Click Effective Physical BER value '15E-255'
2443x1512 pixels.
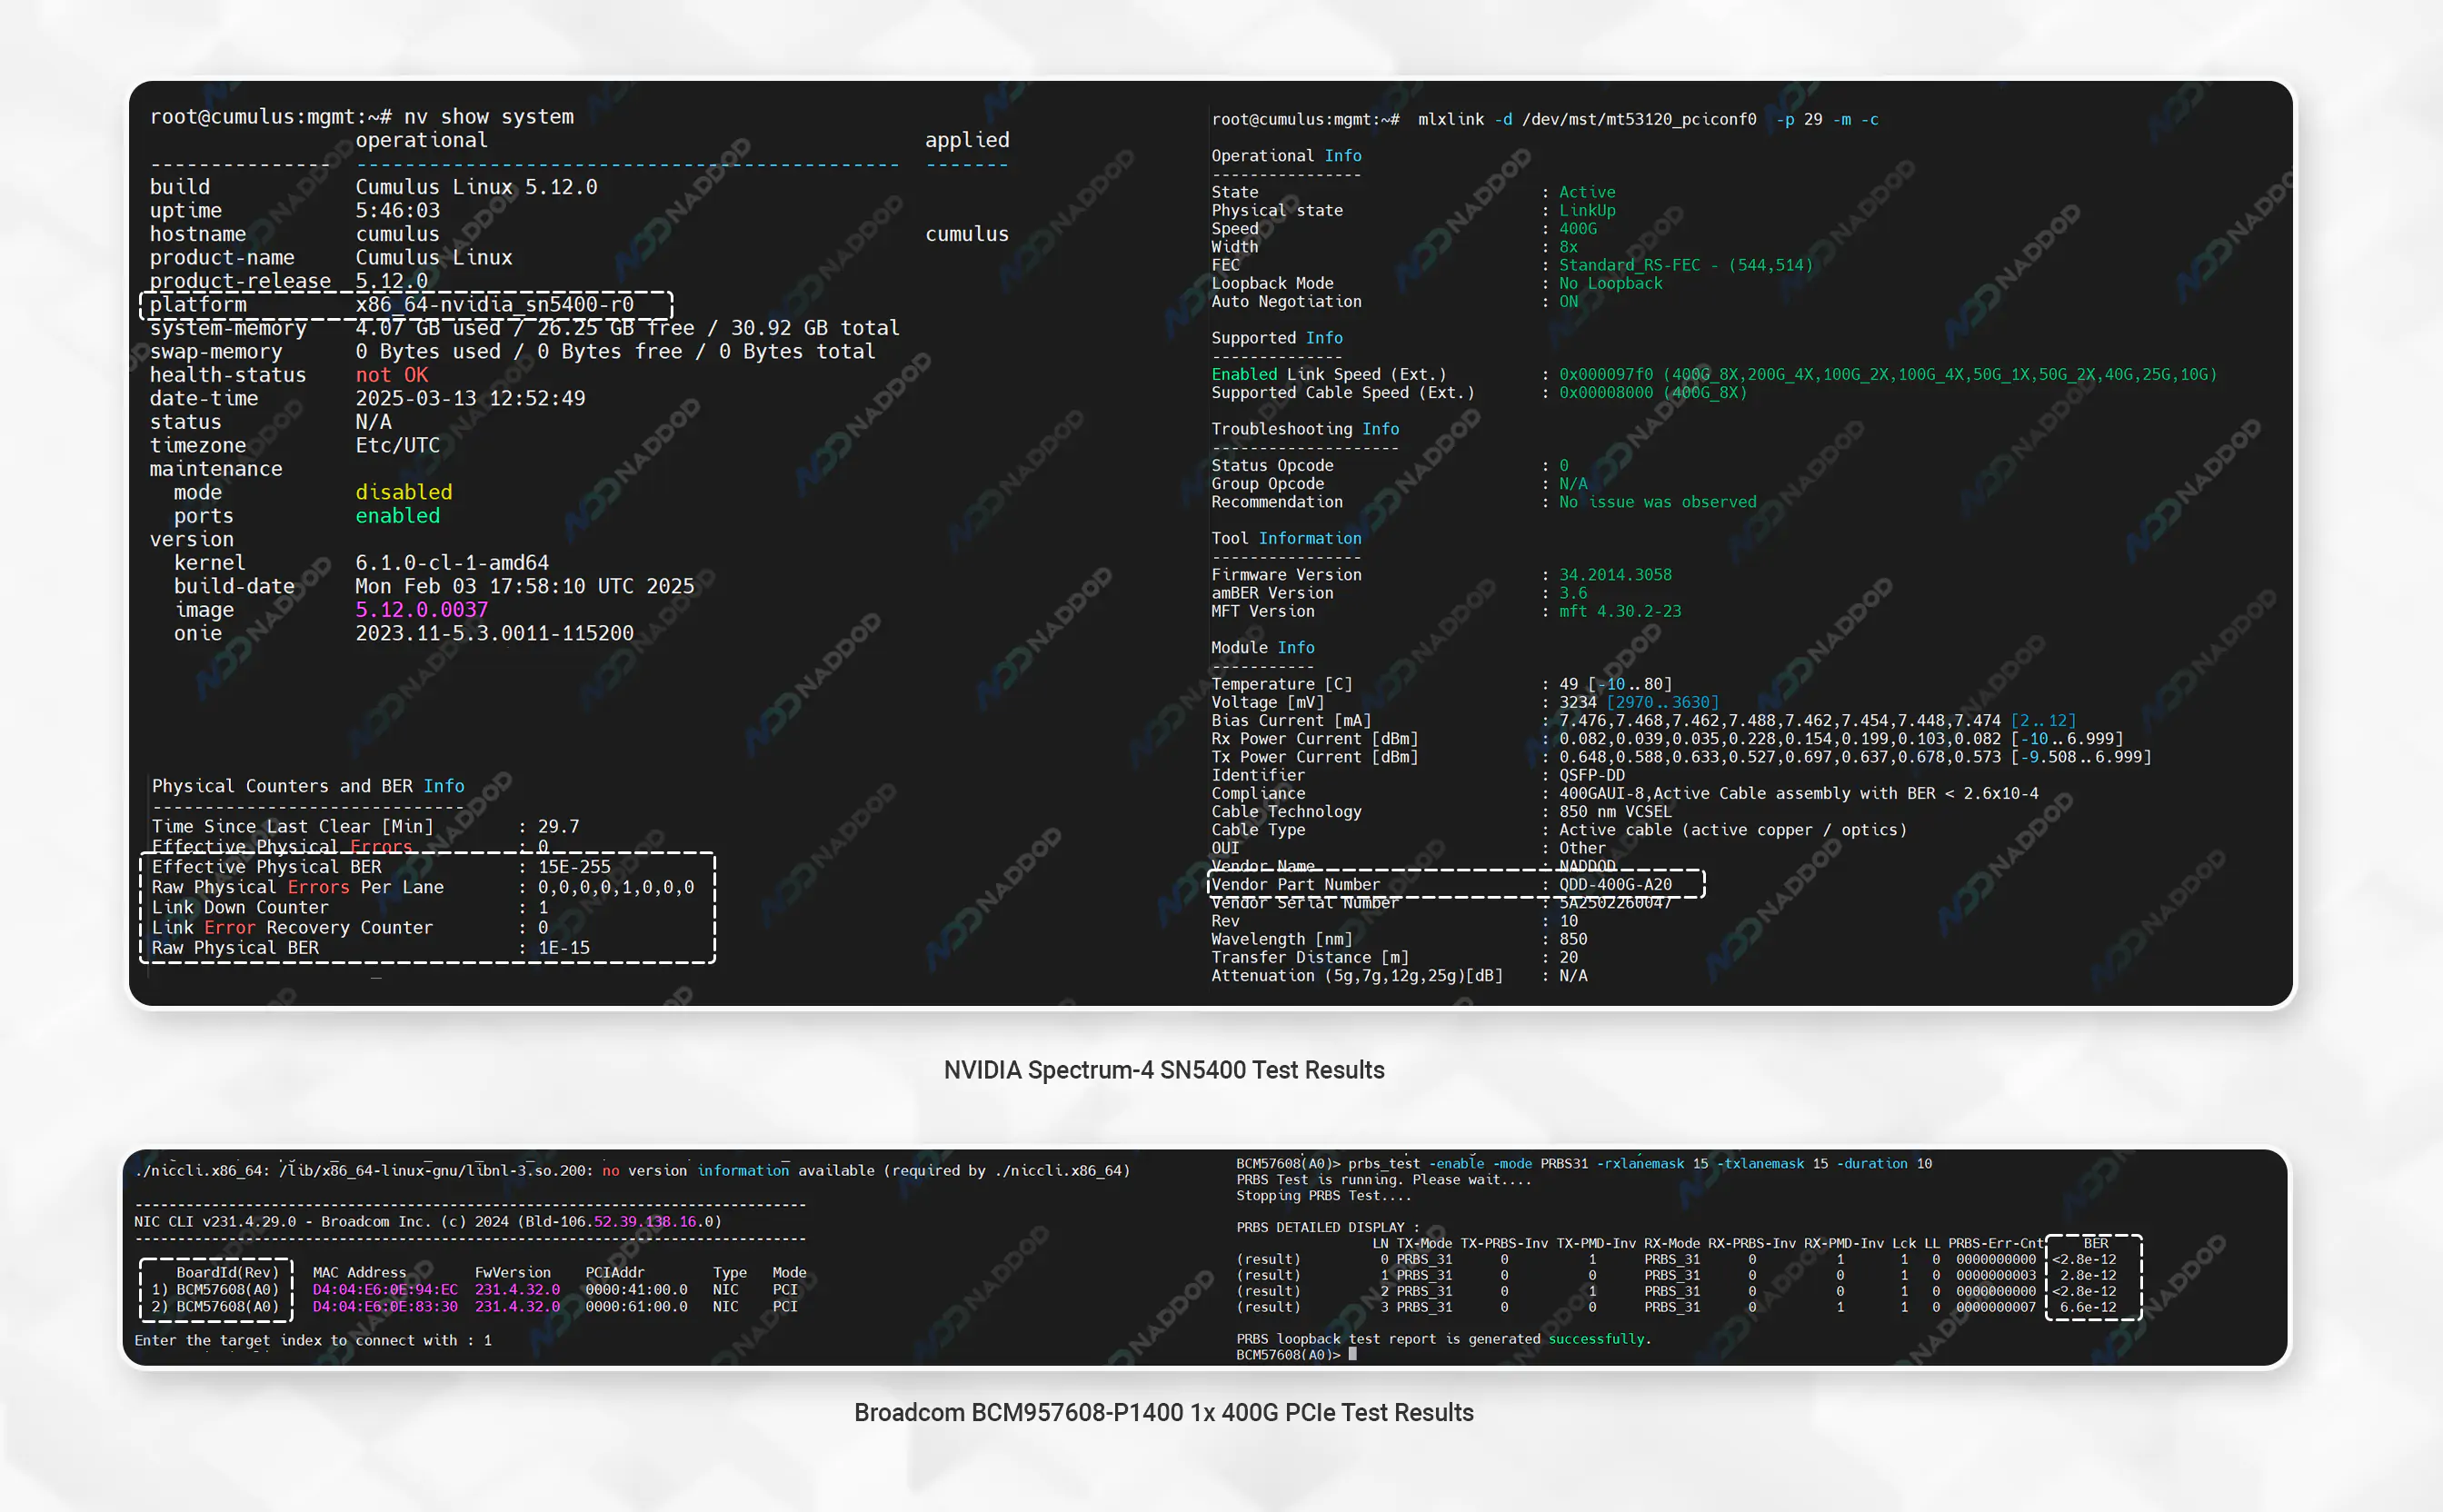(574, 867)
